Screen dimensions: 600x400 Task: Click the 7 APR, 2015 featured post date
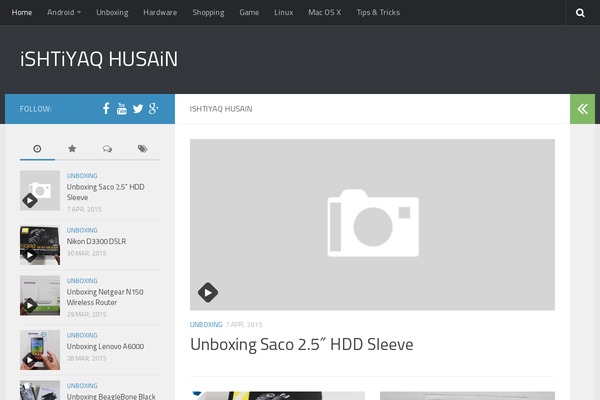tap(244, 325)
